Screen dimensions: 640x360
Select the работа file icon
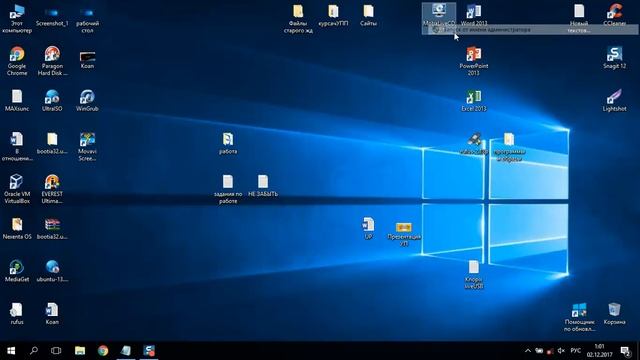point(228,143)
